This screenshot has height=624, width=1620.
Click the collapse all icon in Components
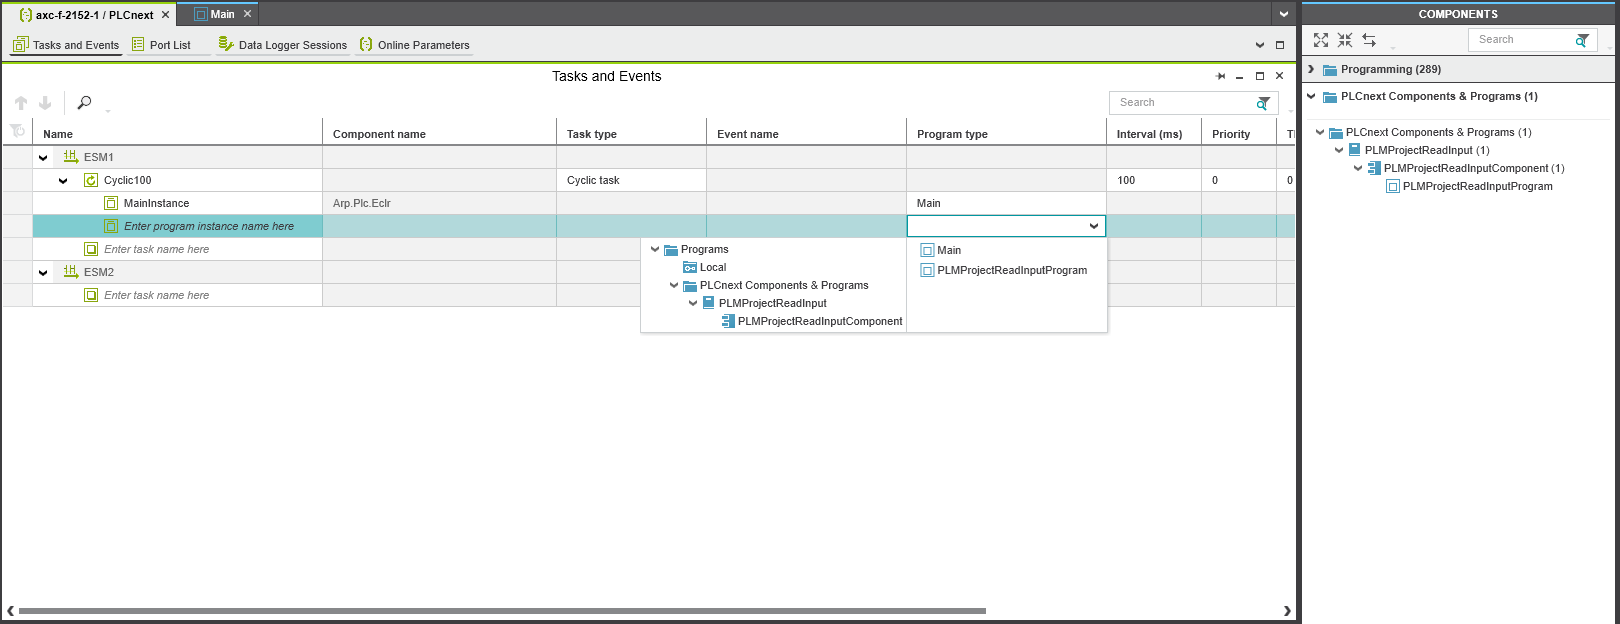(x=1345, y=40)
